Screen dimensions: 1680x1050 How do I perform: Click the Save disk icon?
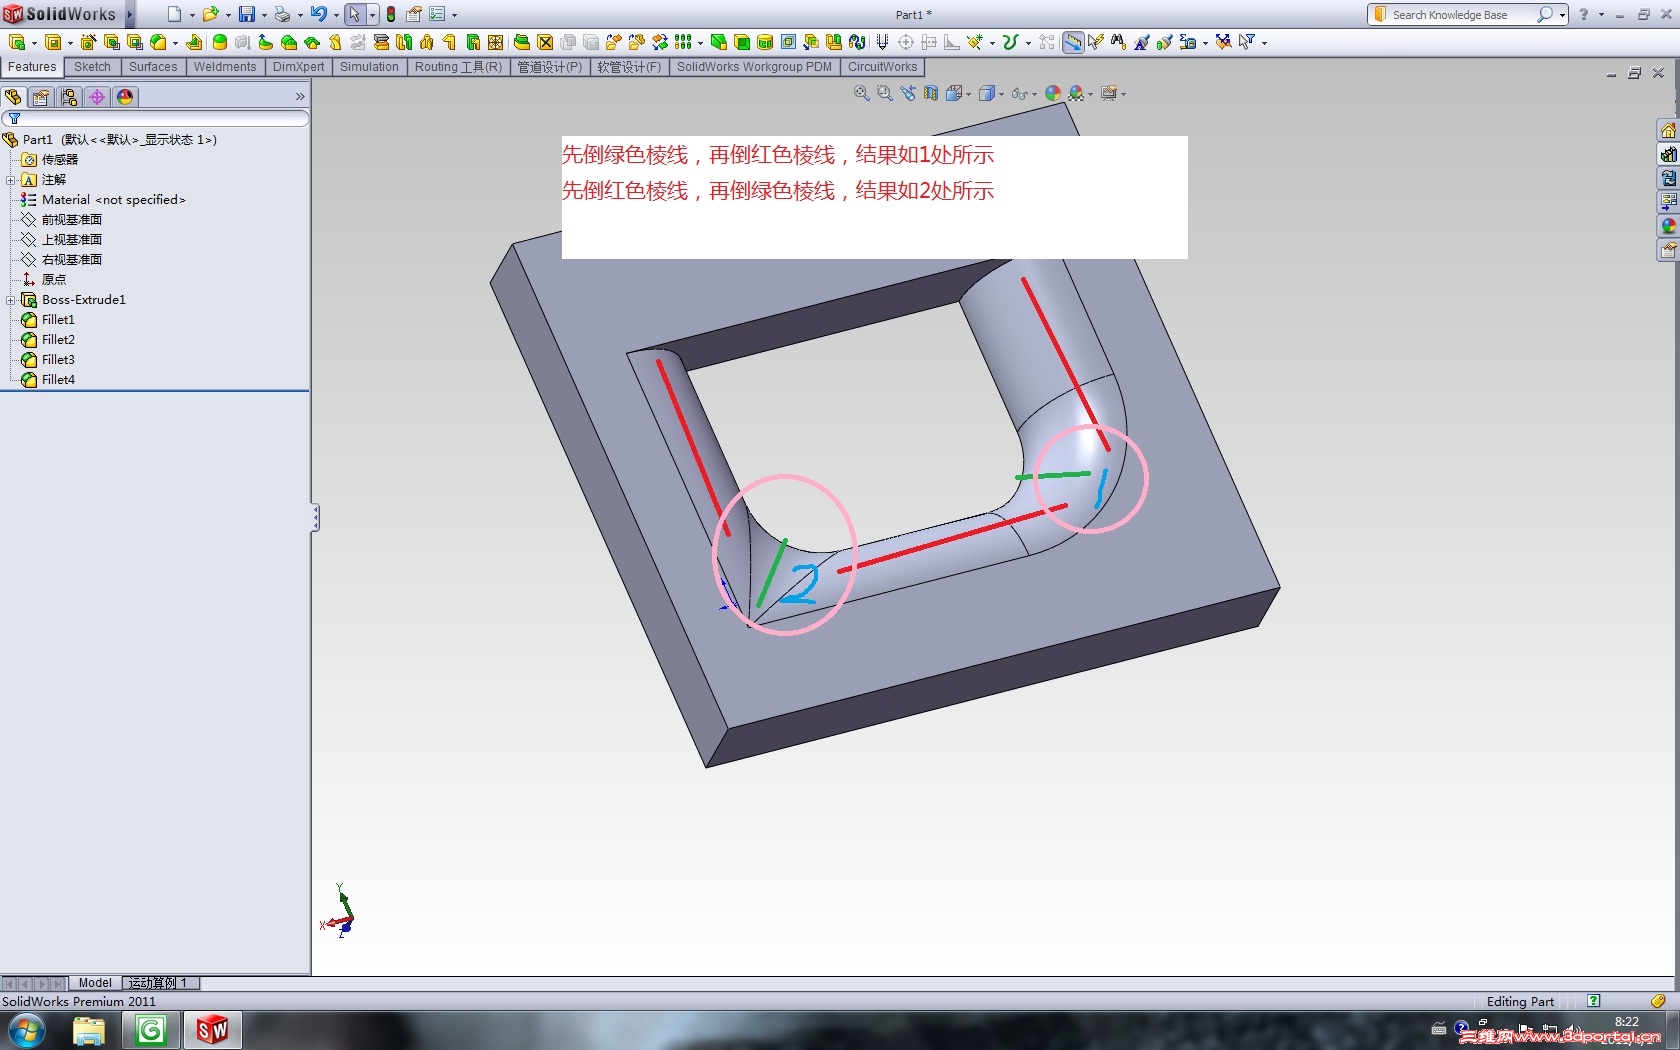(x=246, y=14)
